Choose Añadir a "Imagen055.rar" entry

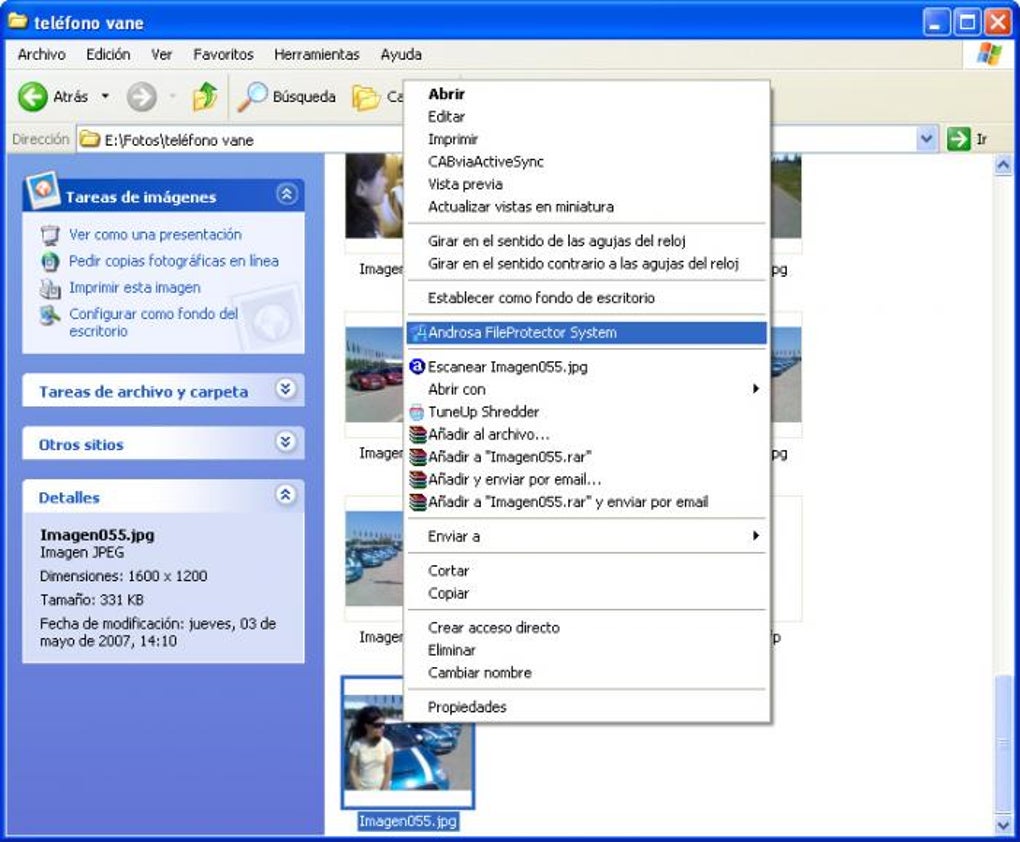(x=586, y=457)
